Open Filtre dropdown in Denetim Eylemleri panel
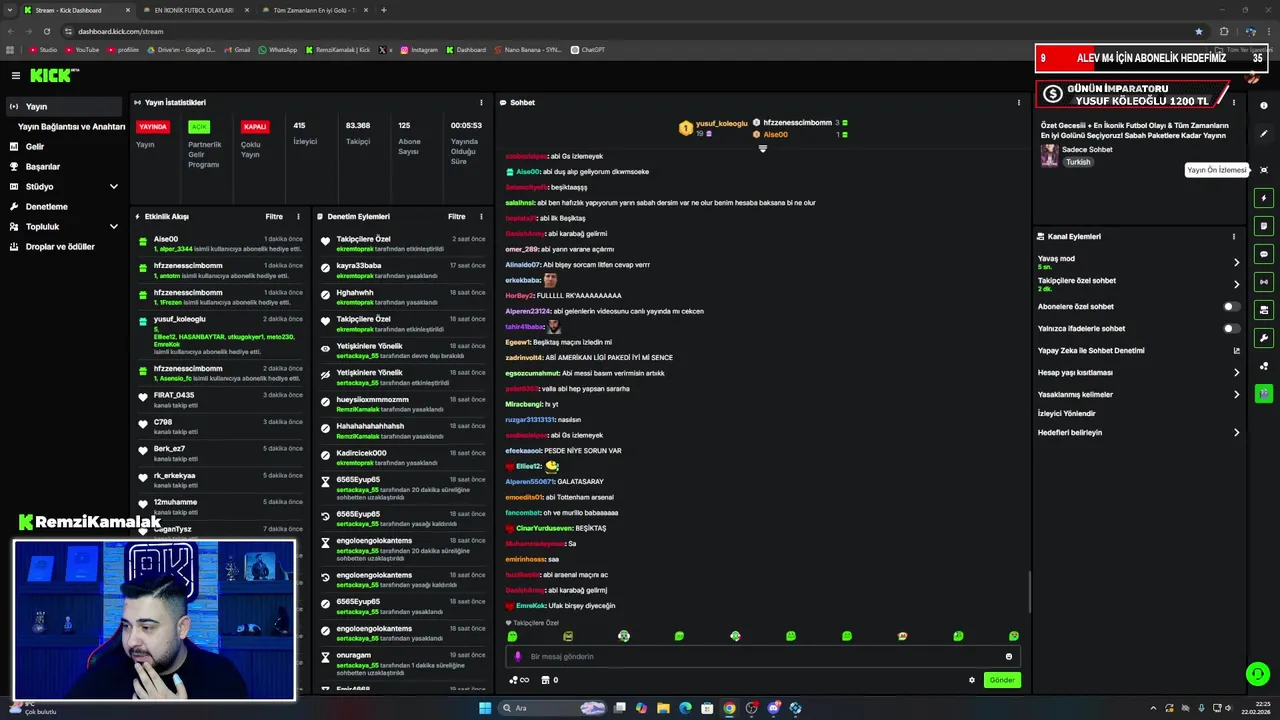The height and width of the screenshot is (720, 1280). coord(457,216)
